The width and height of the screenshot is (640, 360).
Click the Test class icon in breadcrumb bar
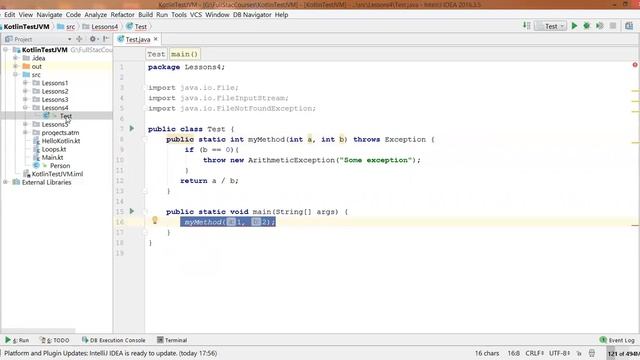click(x=130, y=26)
